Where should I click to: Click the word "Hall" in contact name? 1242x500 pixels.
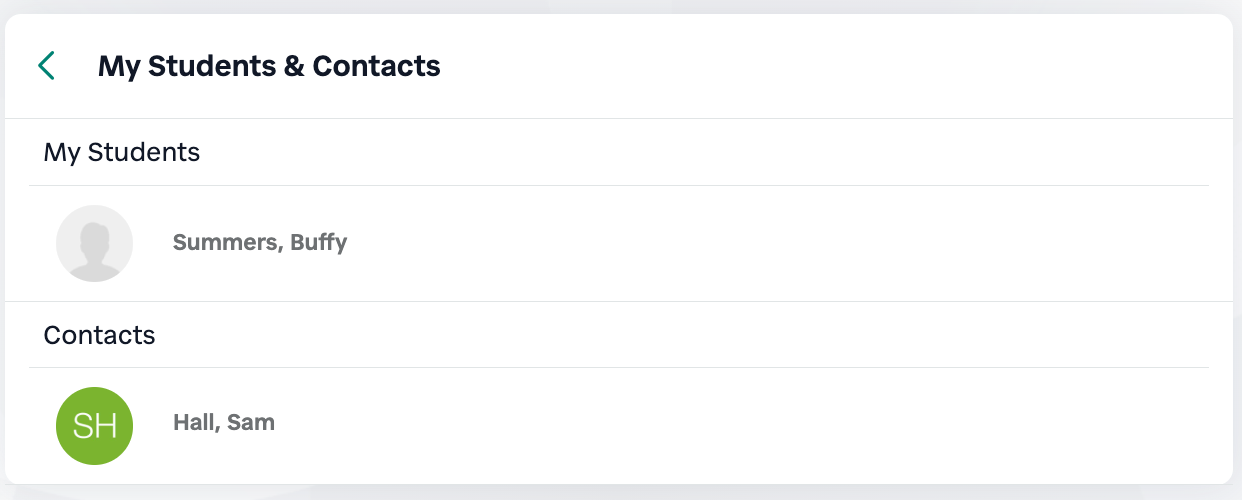pyautogui.click(x=194, y=423)
